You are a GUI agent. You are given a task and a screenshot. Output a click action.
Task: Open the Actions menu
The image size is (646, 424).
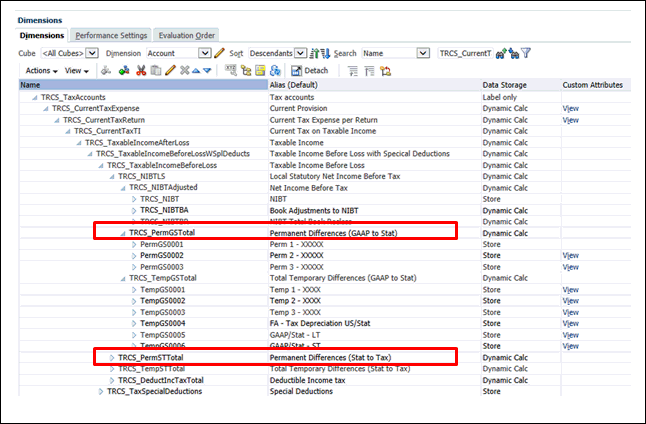click(42, 71)
